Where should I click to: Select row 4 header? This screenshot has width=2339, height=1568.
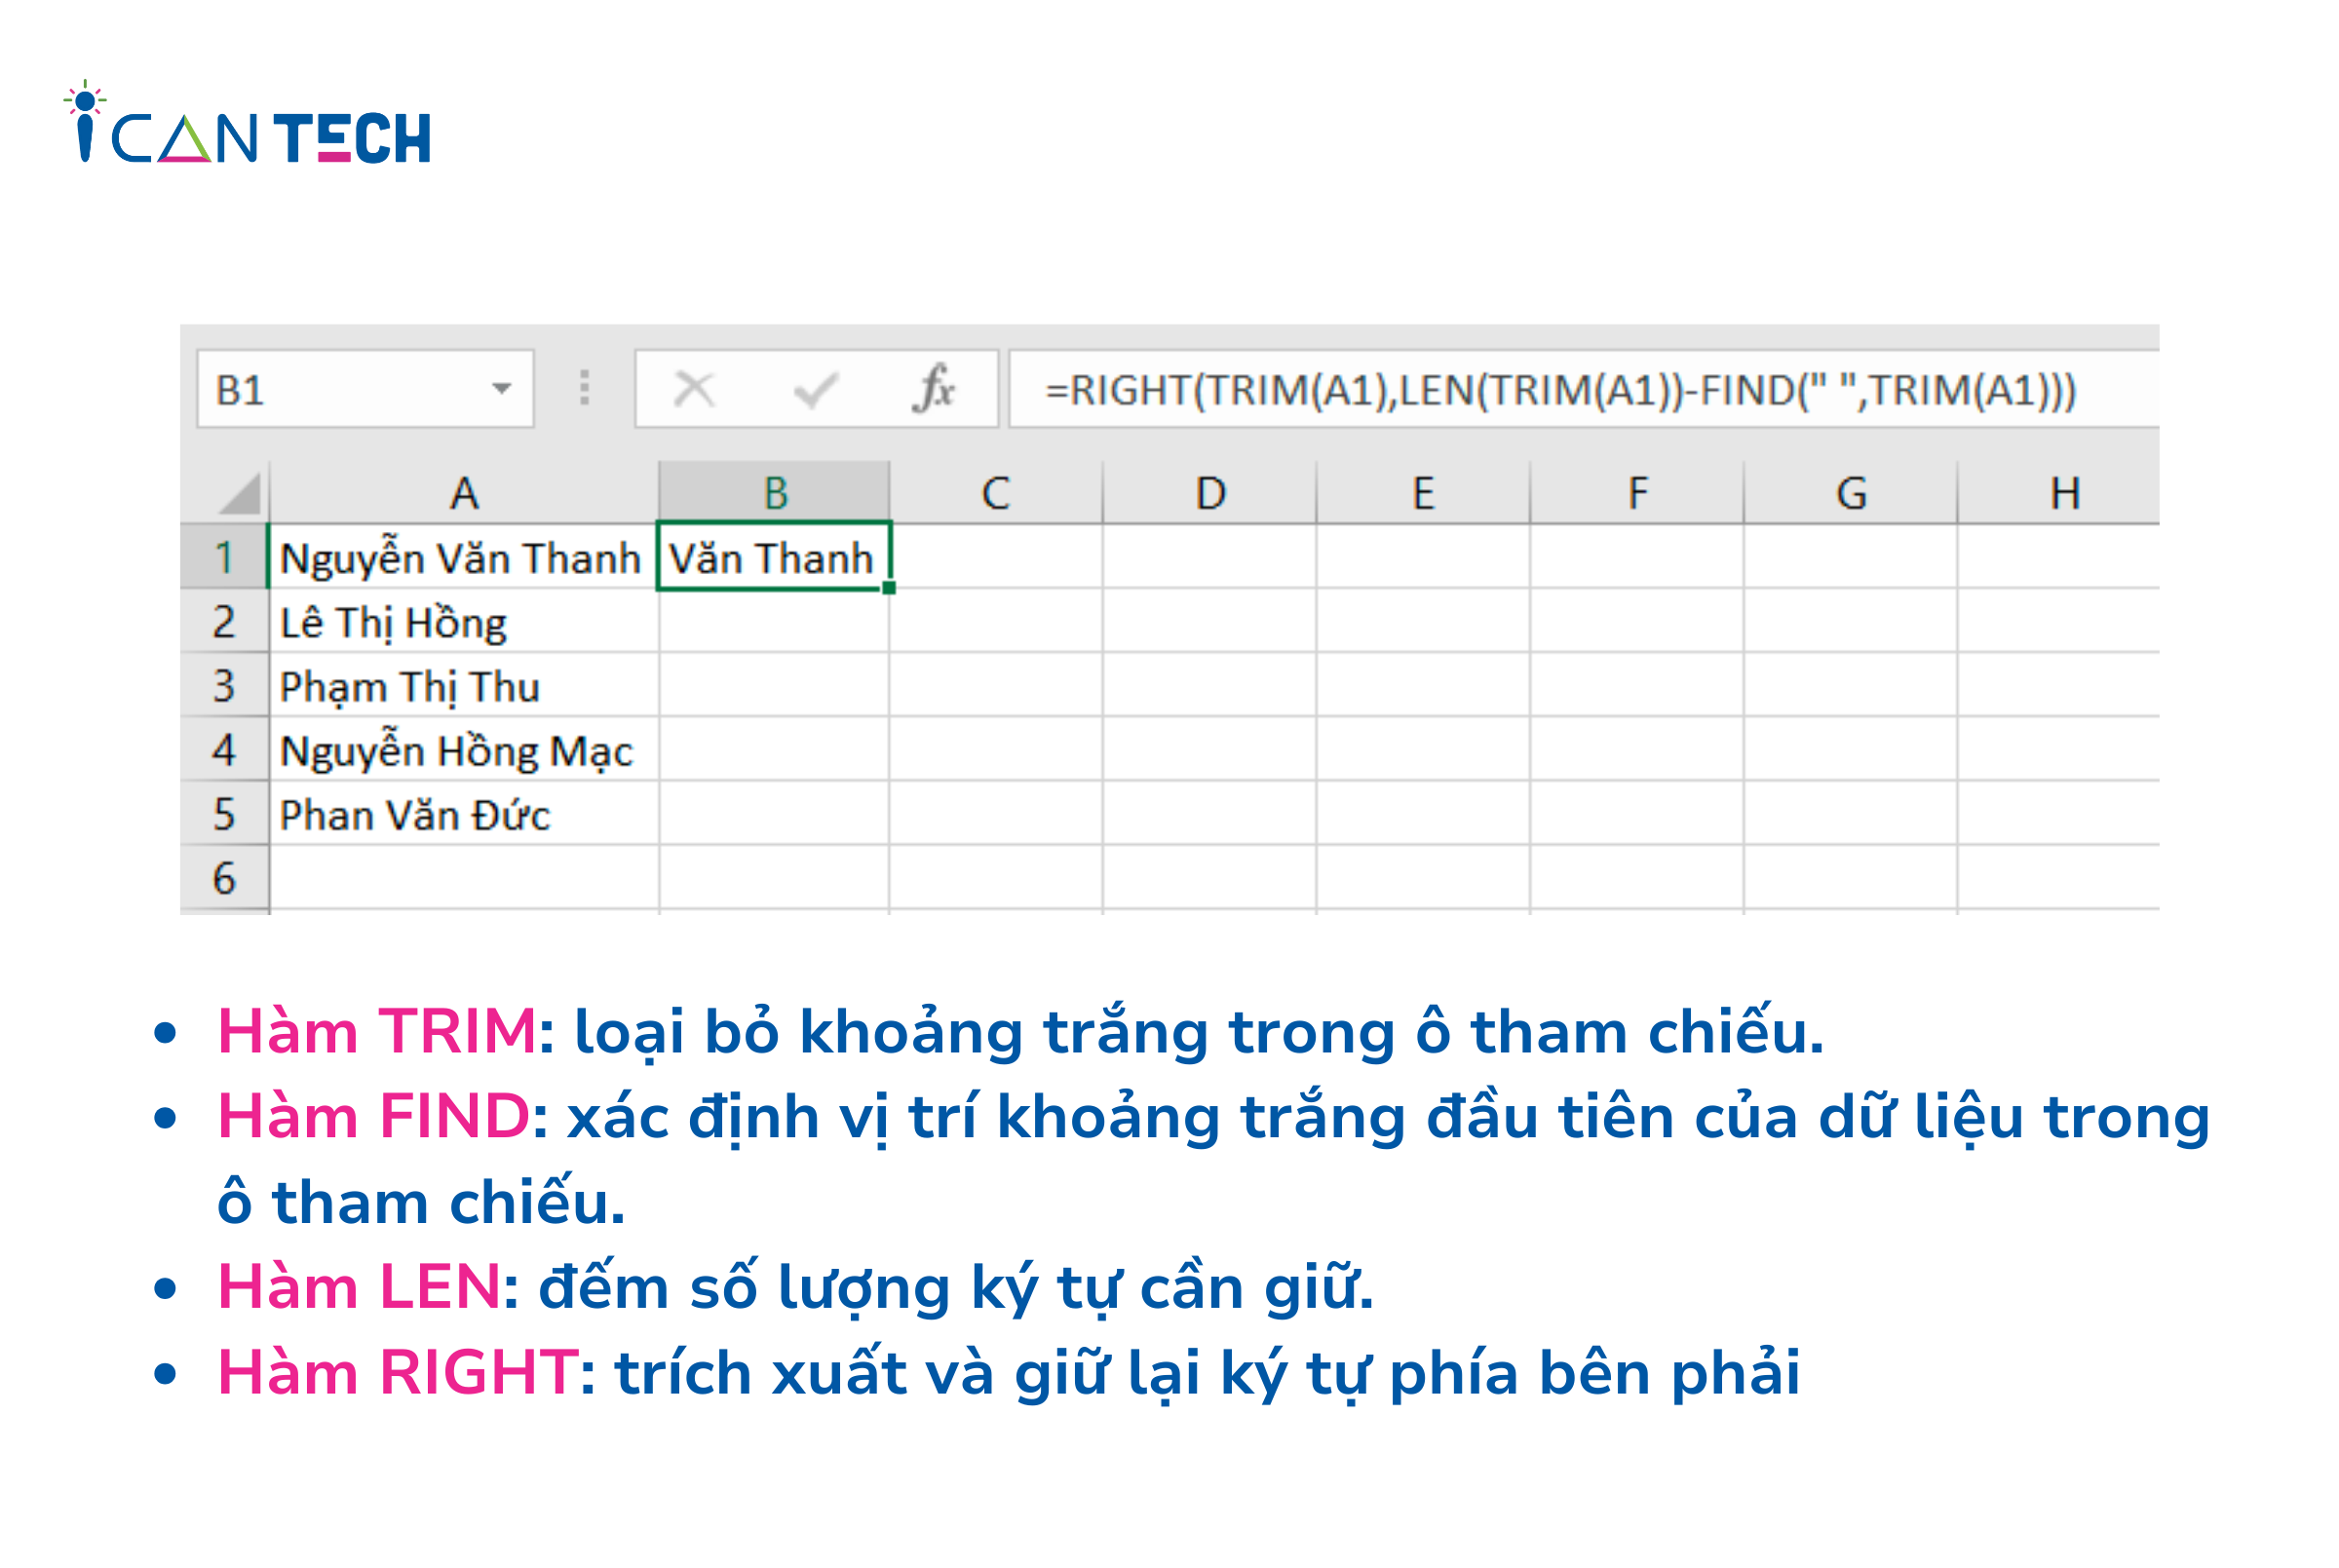(x=224, y=750)
